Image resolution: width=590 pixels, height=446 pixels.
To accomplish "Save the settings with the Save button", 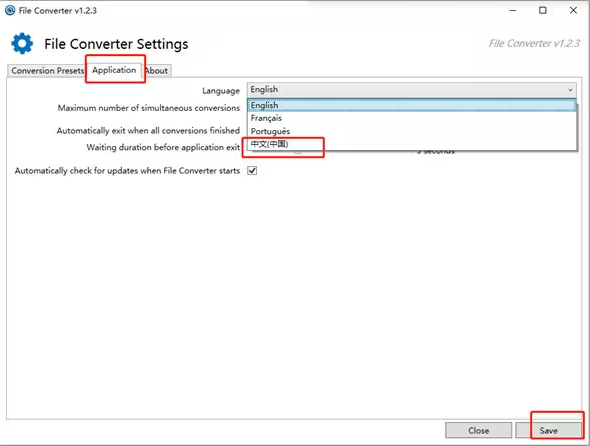I will (x=549, y=430).
